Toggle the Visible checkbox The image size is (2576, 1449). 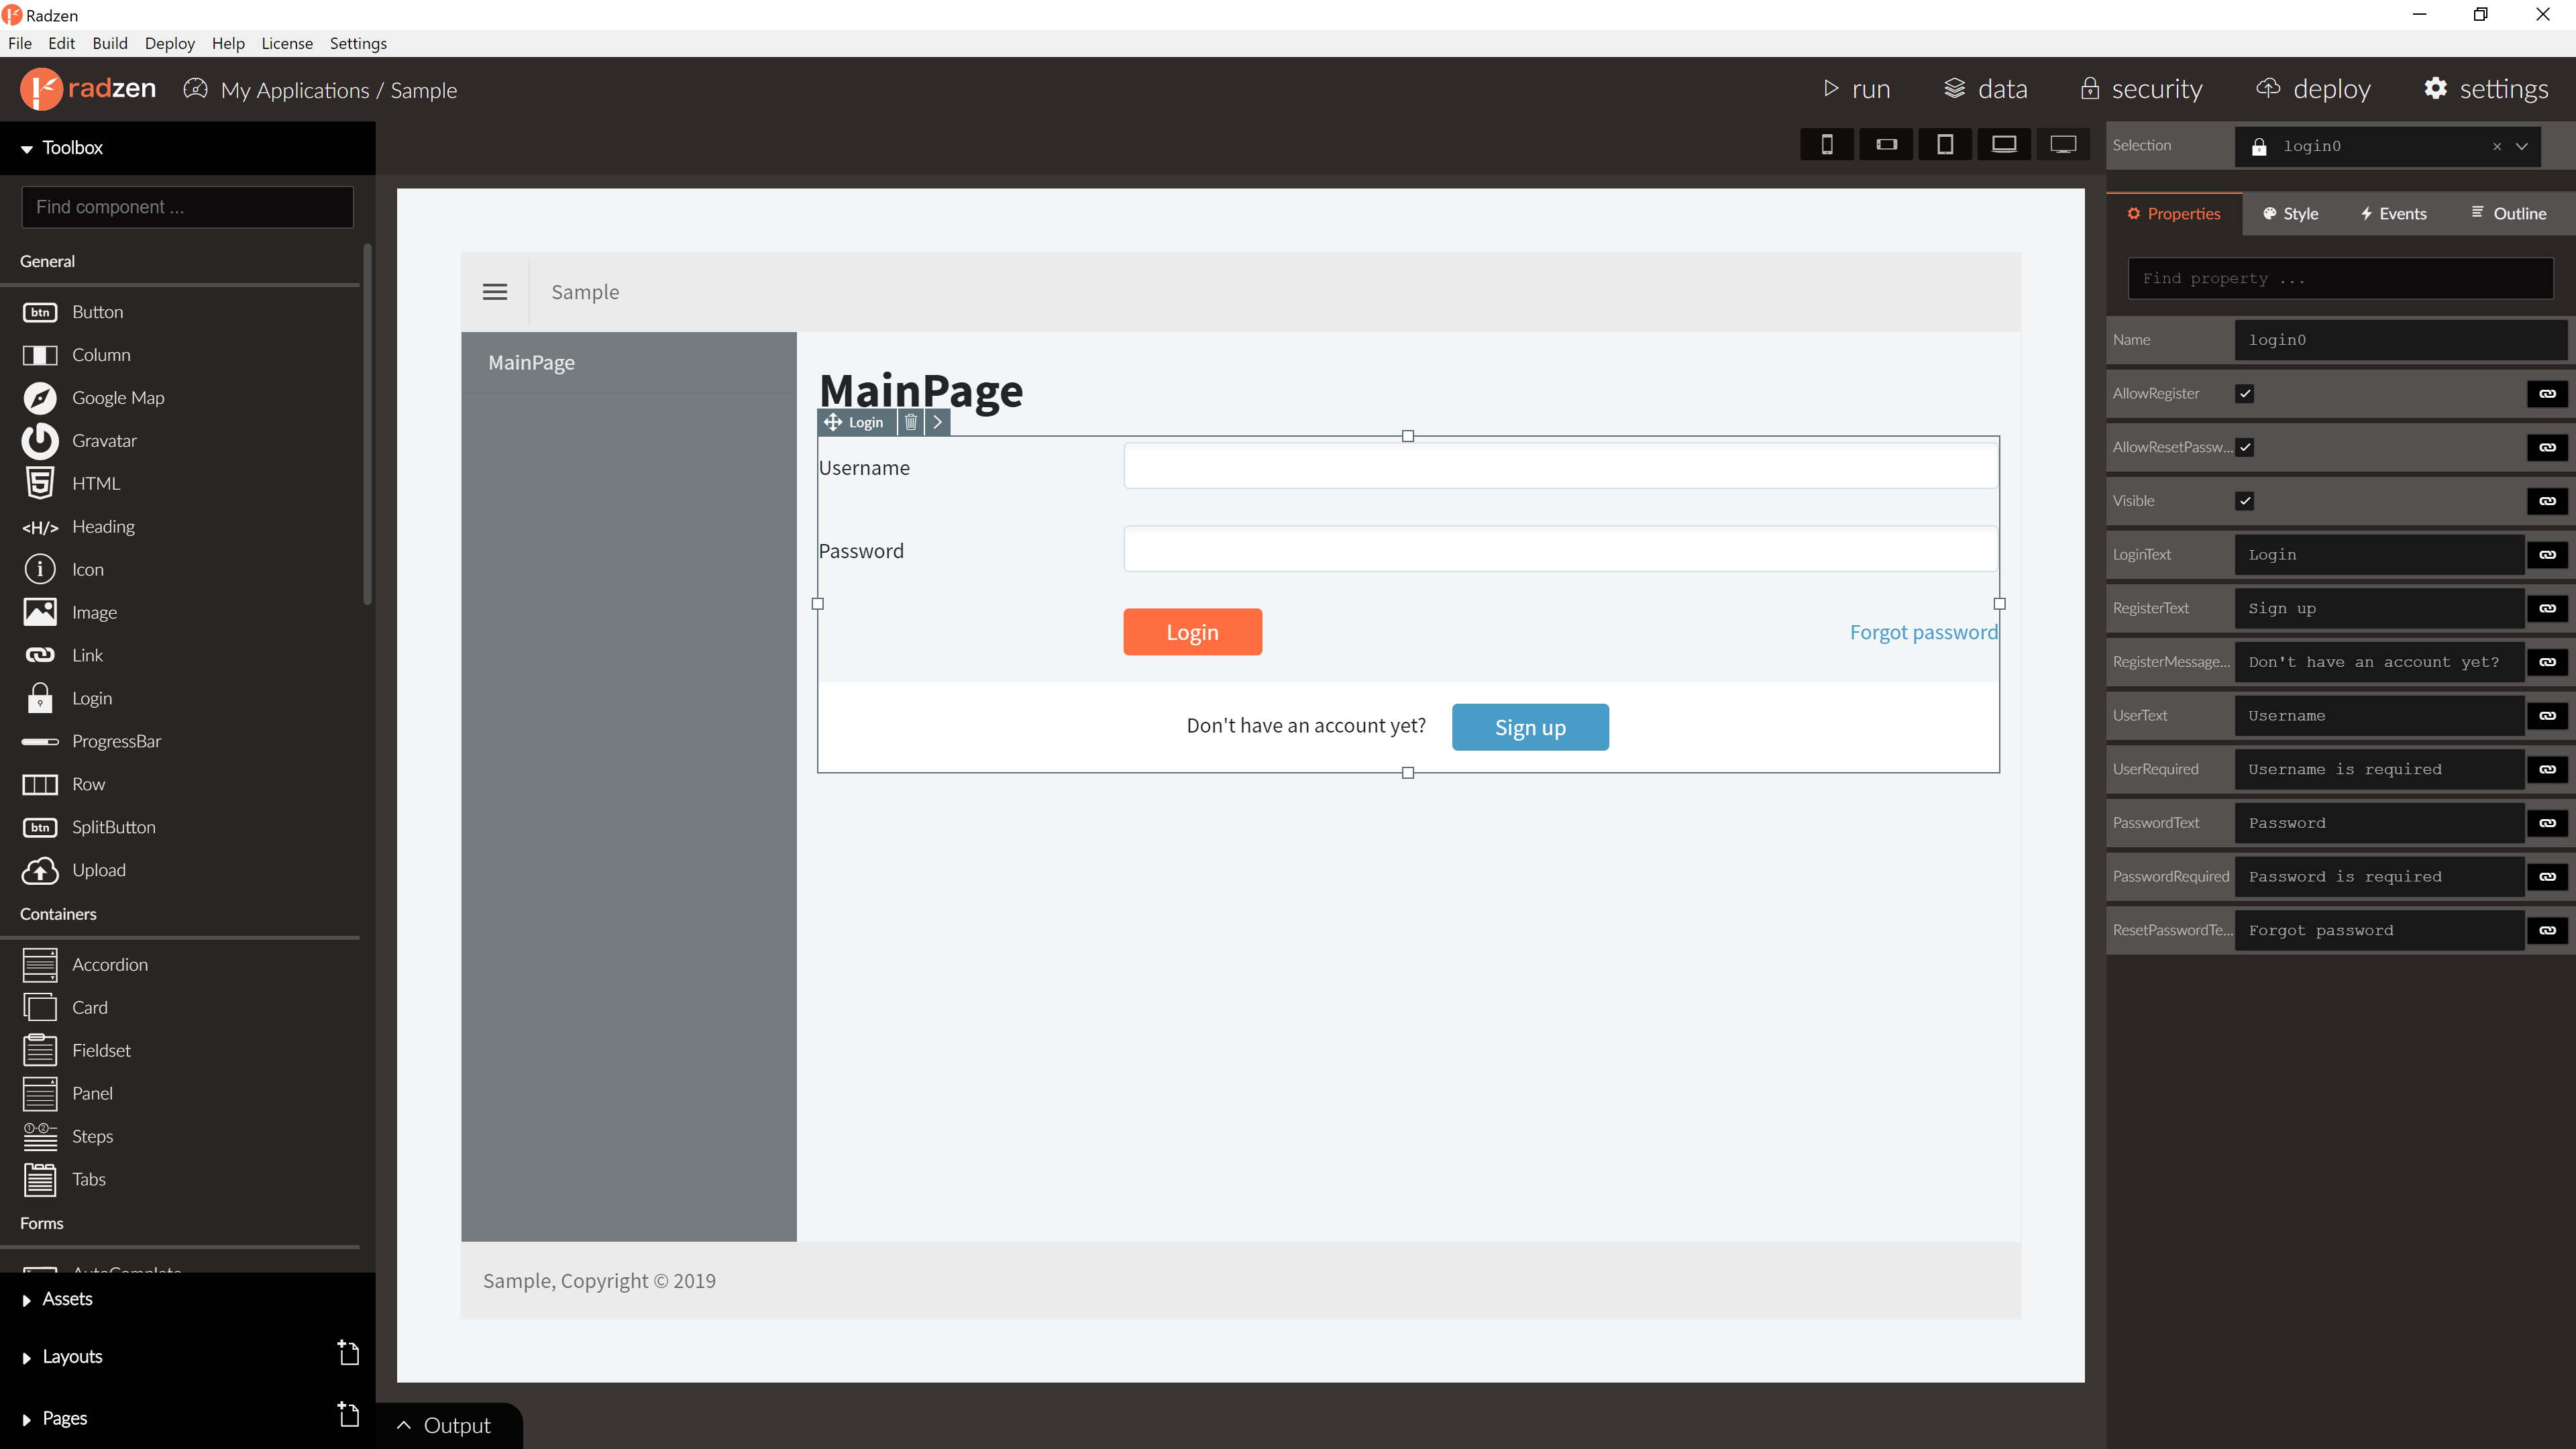coord(2245,501)
